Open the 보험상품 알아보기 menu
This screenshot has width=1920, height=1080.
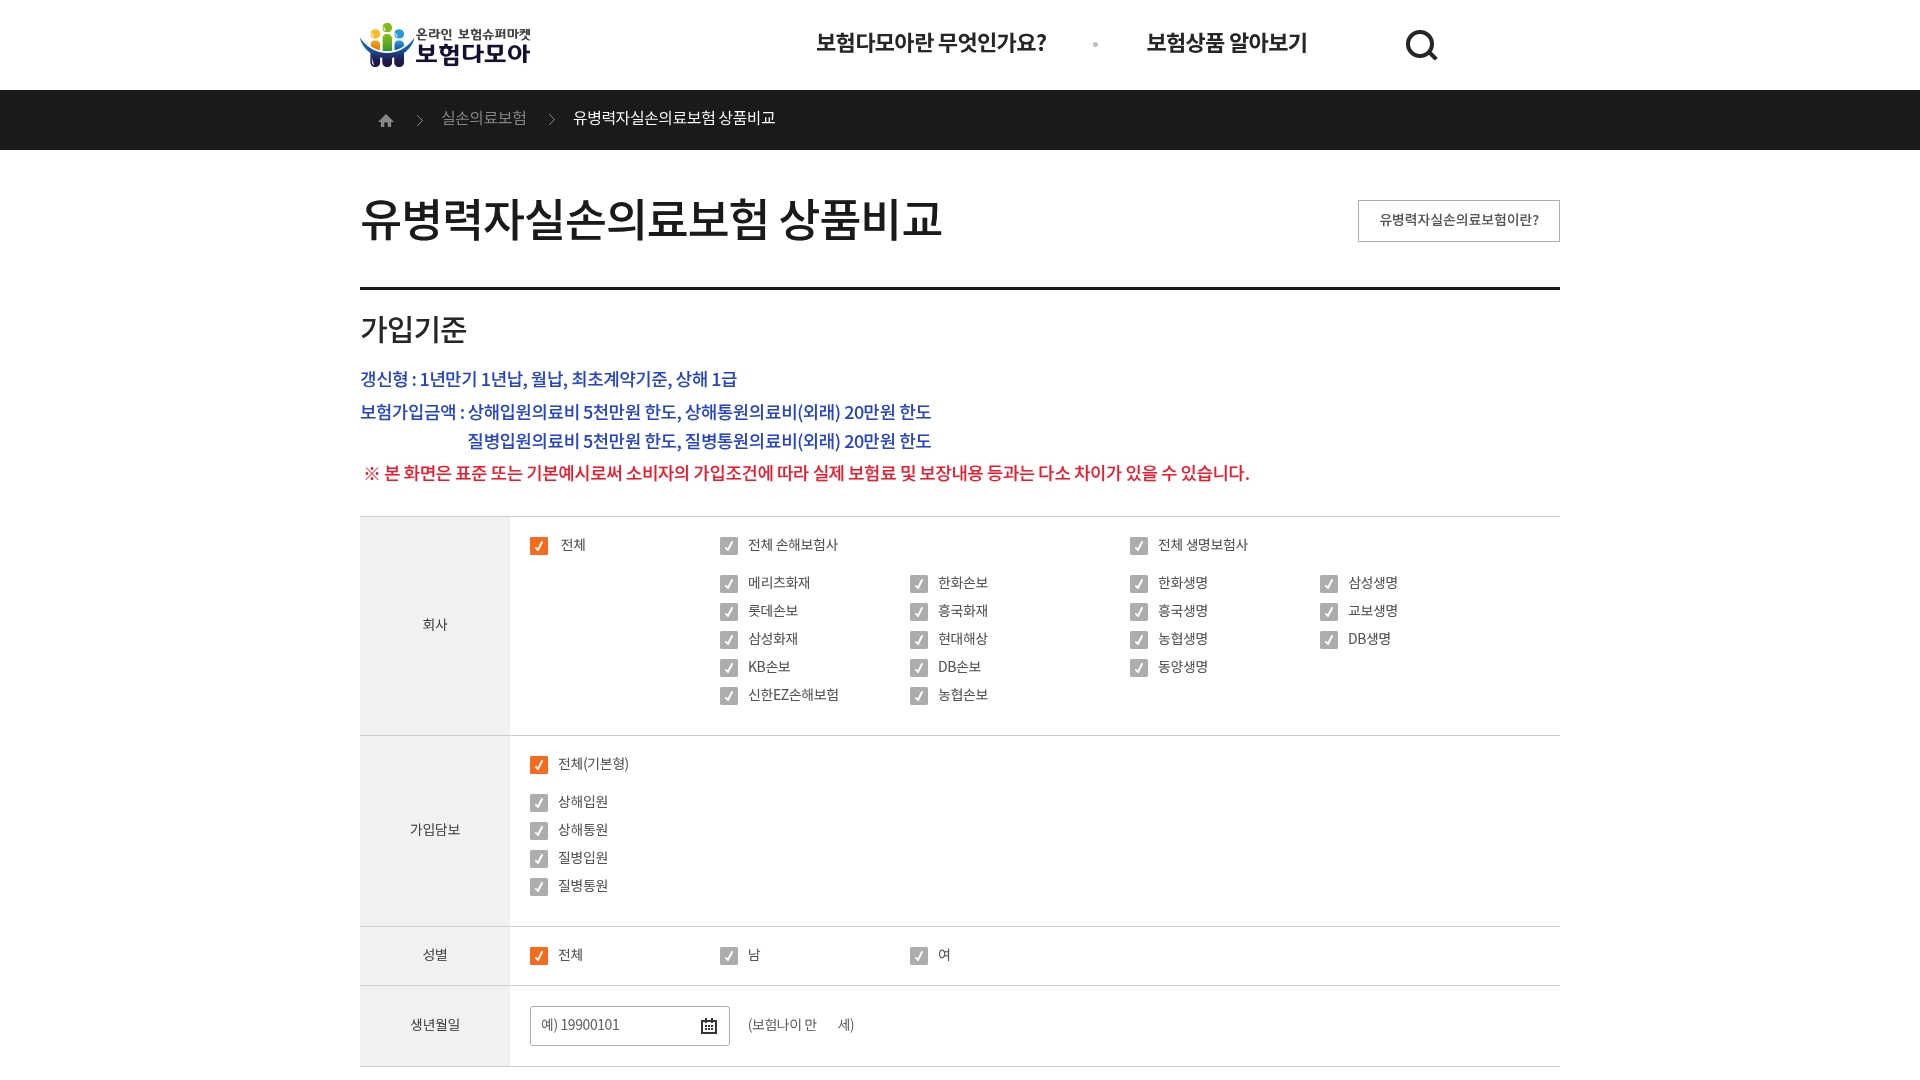[x=1226, y=44]
